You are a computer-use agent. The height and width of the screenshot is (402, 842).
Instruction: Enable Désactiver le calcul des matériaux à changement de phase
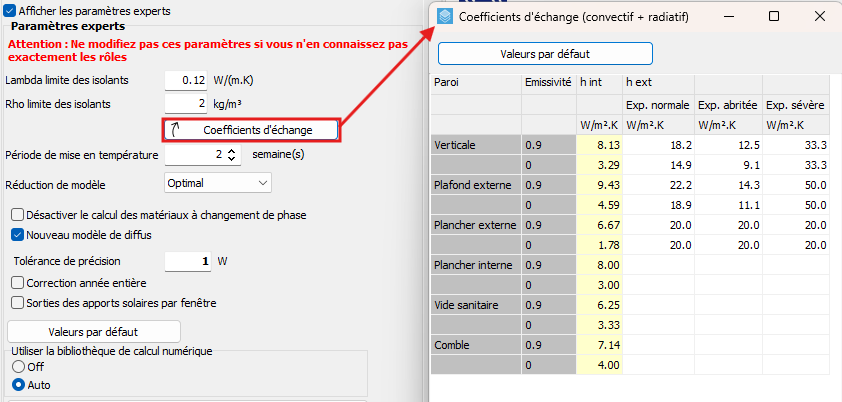pyautogui.click(x=18, y=215)
